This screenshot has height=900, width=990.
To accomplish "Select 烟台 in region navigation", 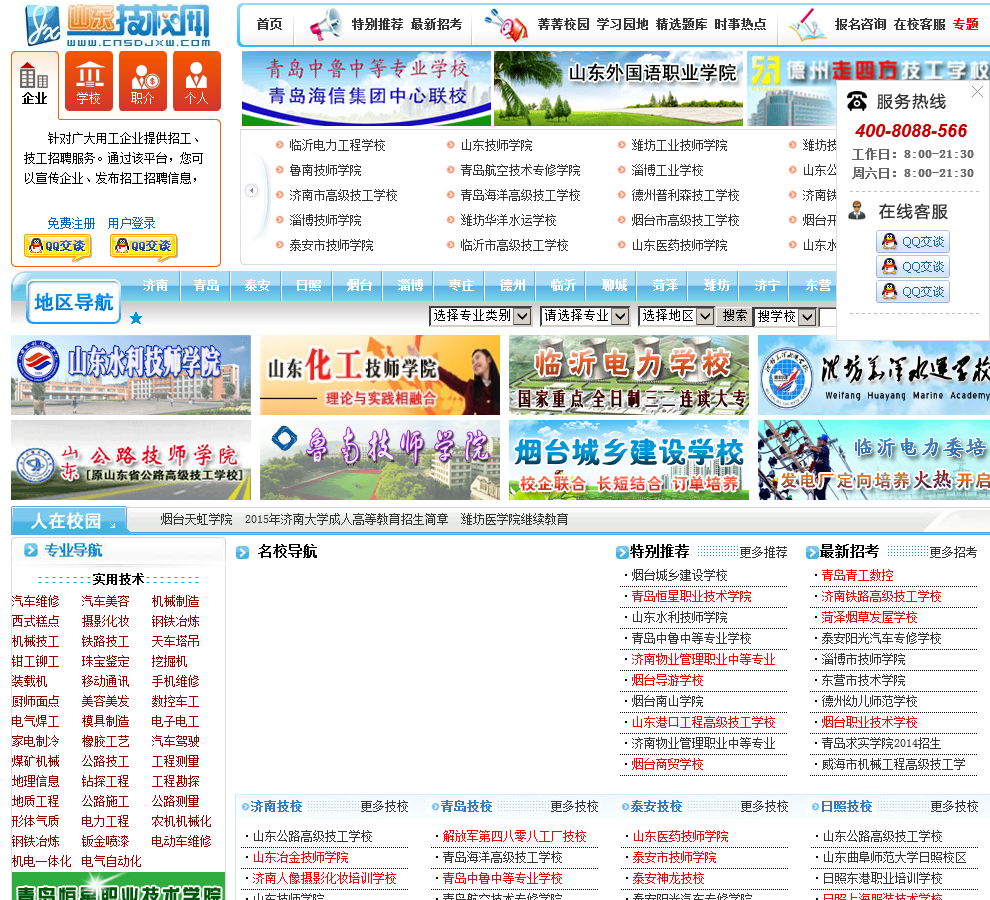I will coord(359,285).
